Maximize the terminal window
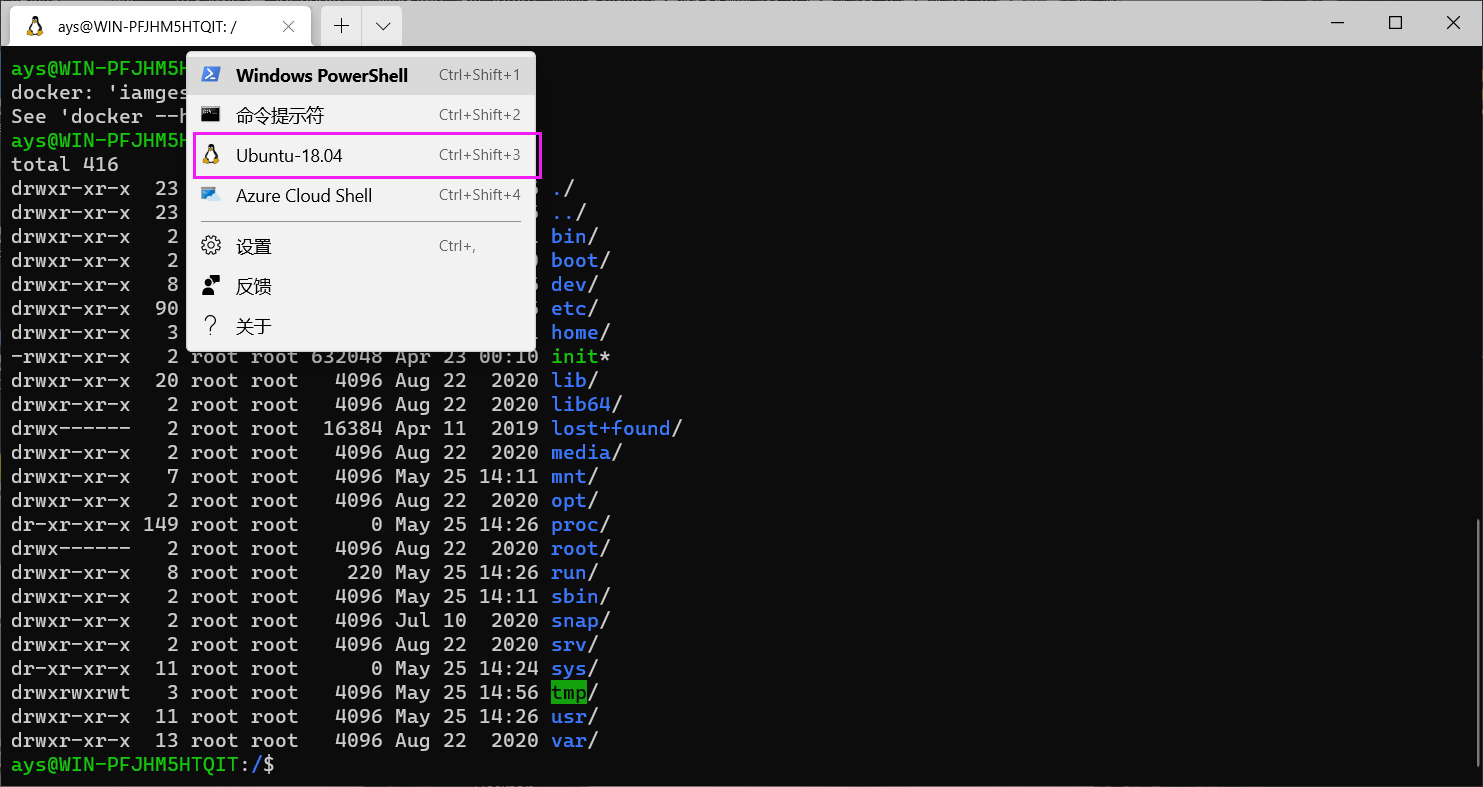The height and width of the screenshot is (787, 1483). (1395, 23)
